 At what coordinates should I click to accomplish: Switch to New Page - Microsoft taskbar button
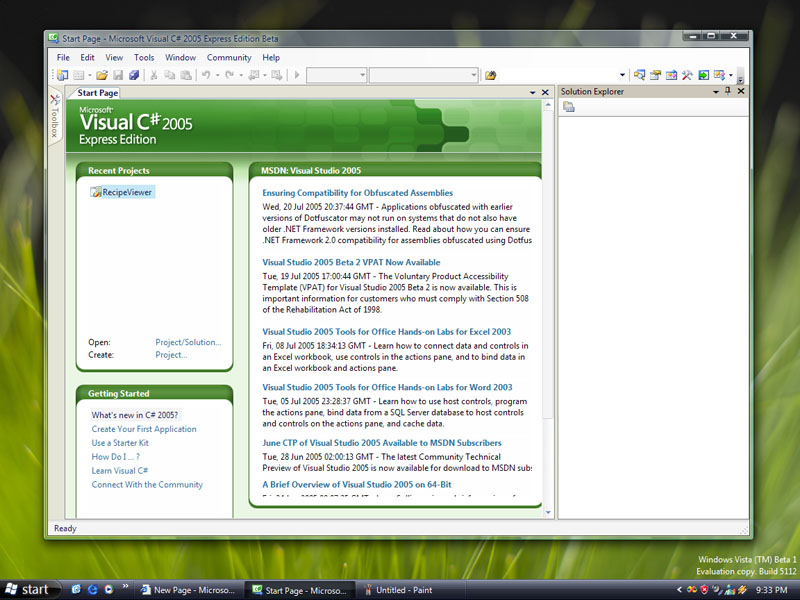pos(188,590)
